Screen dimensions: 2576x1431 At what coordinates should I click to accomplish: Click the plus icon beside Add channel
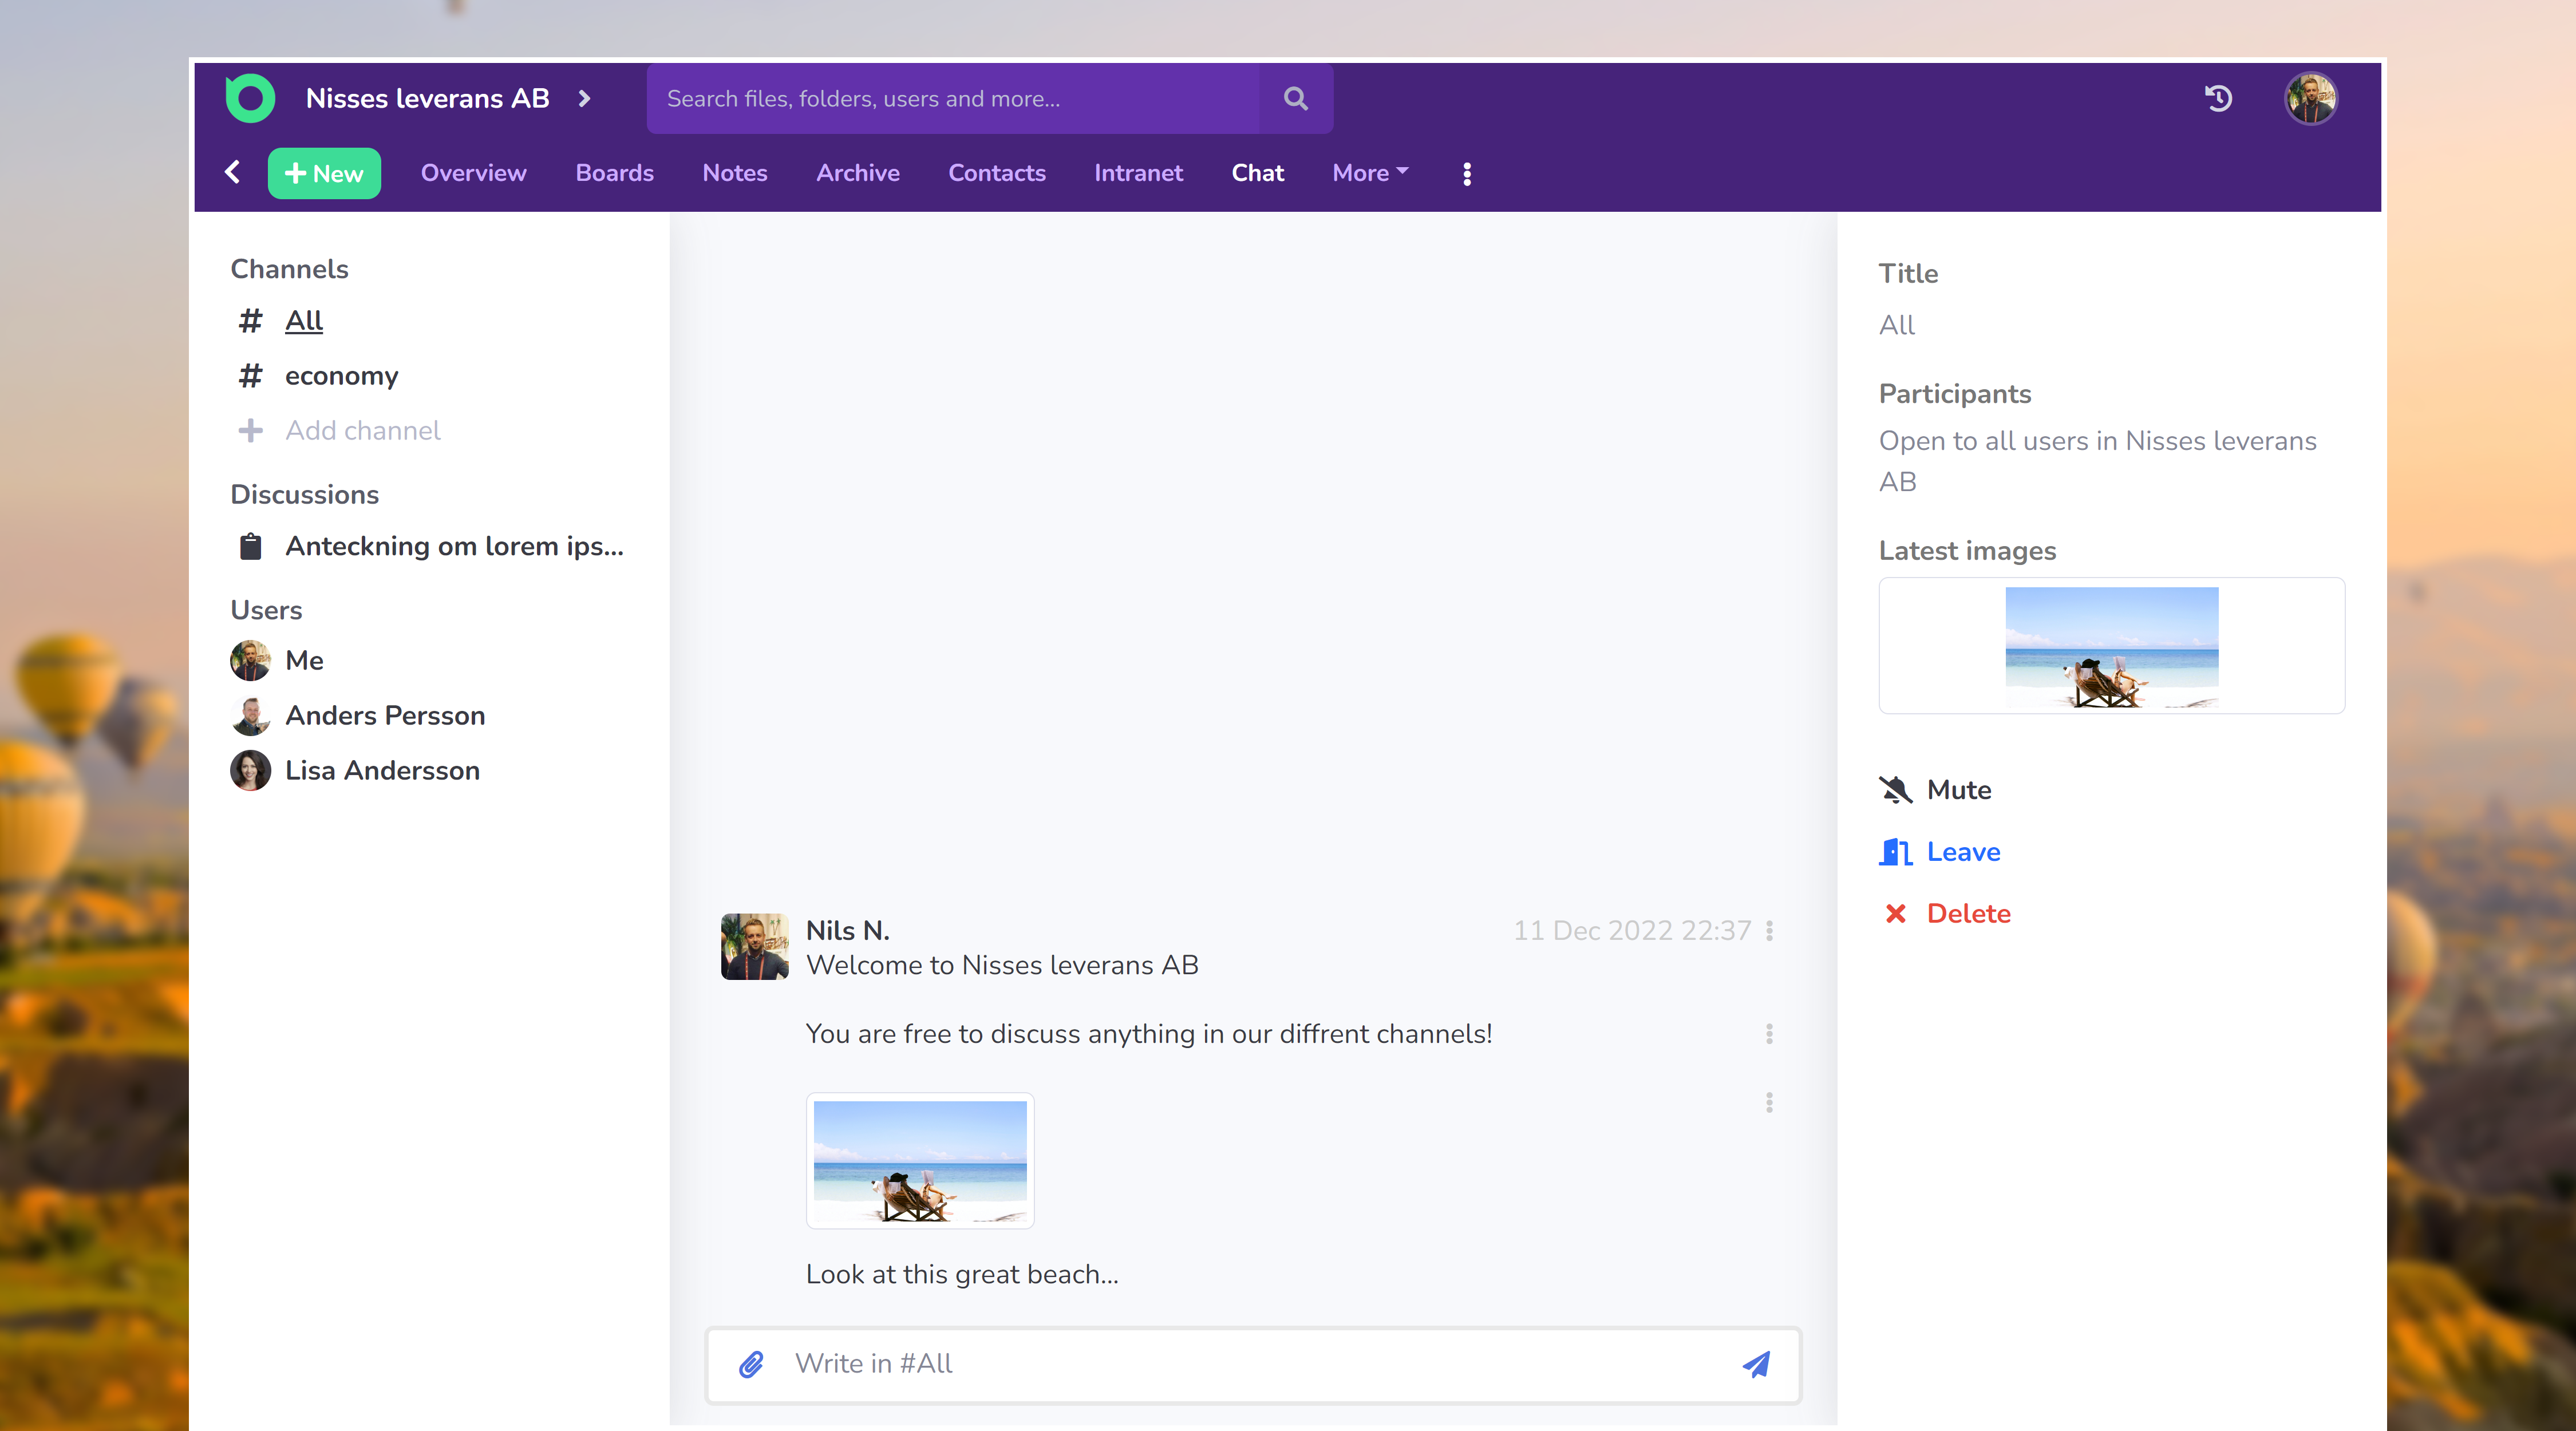(x=250, y=430)
